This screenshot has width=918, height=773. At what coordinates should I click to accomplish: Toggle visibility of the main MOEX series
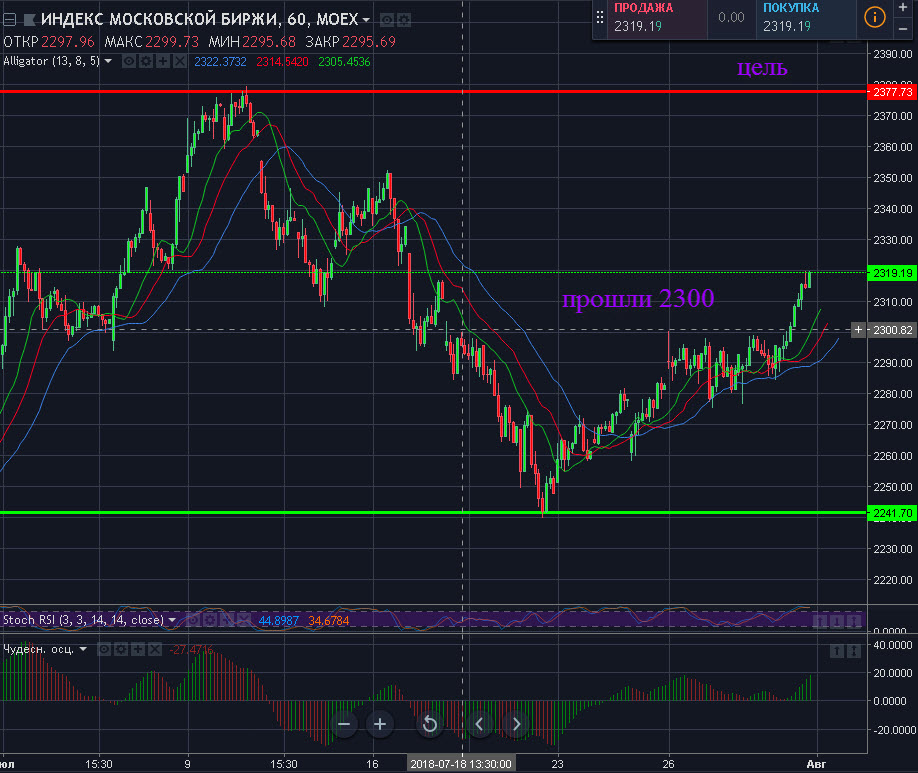[x=386, y=20]
